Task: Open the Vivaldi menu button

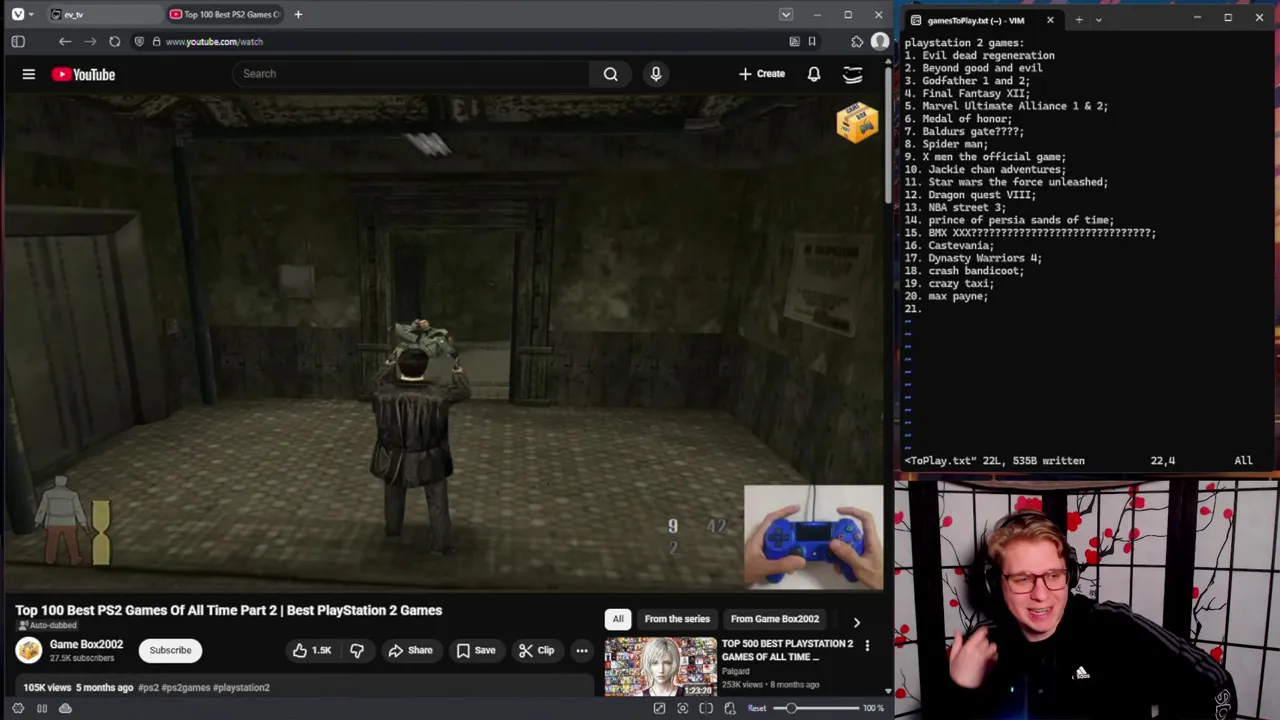Action: tap(18, 14)
